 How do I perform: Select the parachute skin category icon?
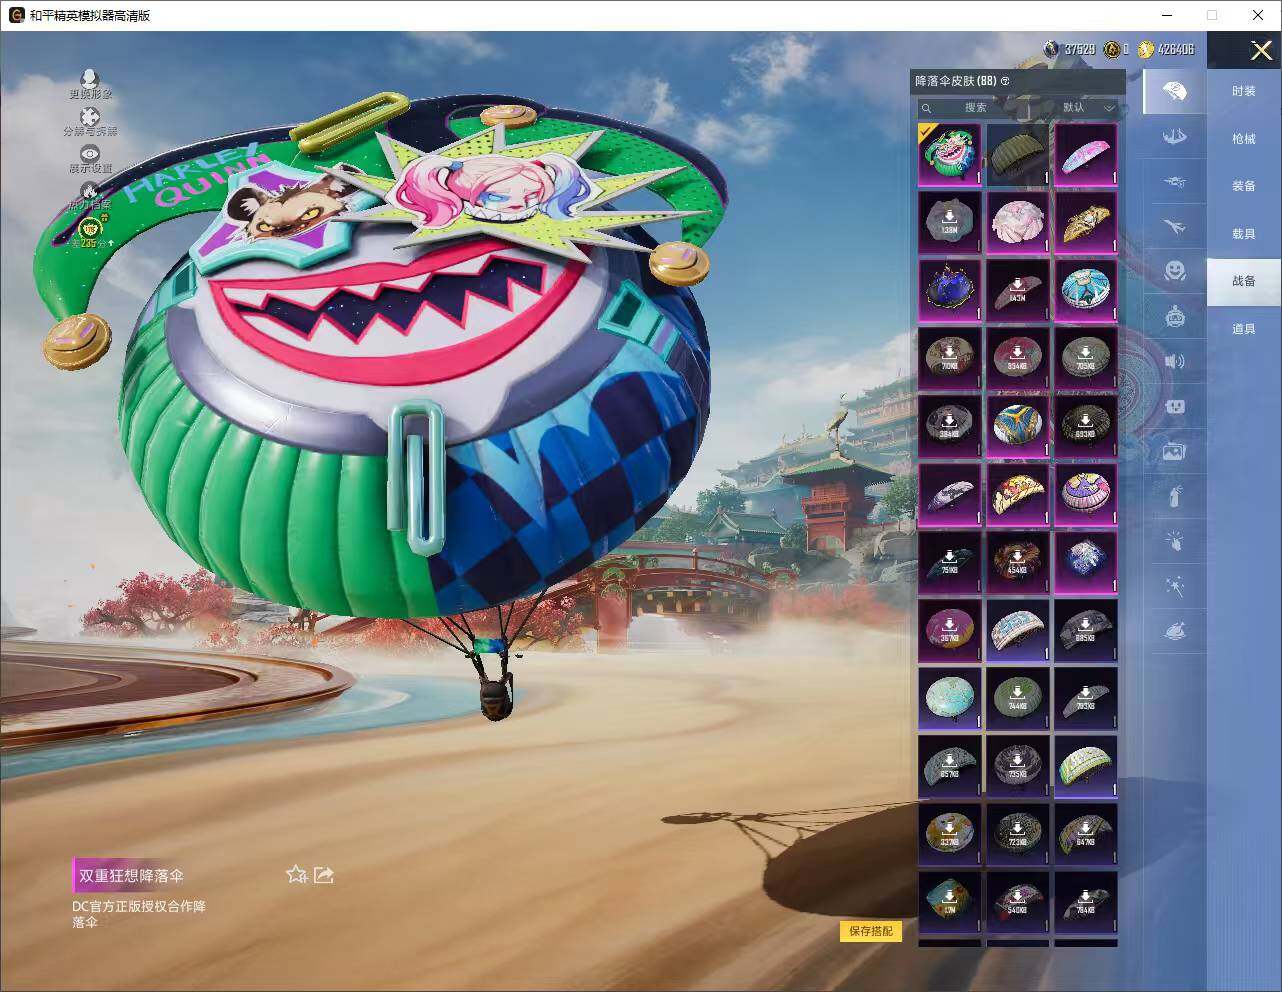pyautogui.click(x=1175, y=92)
